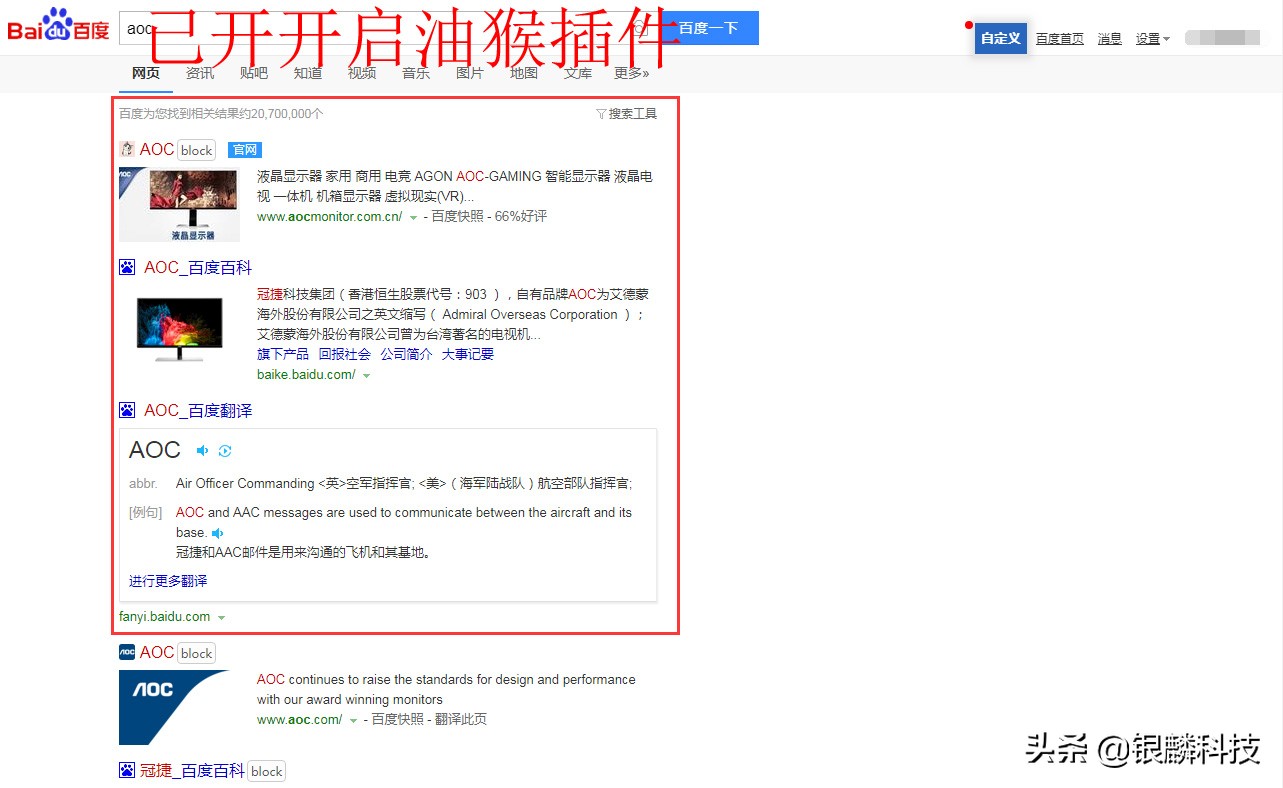This screenshot has width=1283, height=788.
Task: Block the 冠捷_百度百科 result
Action: 266,770
